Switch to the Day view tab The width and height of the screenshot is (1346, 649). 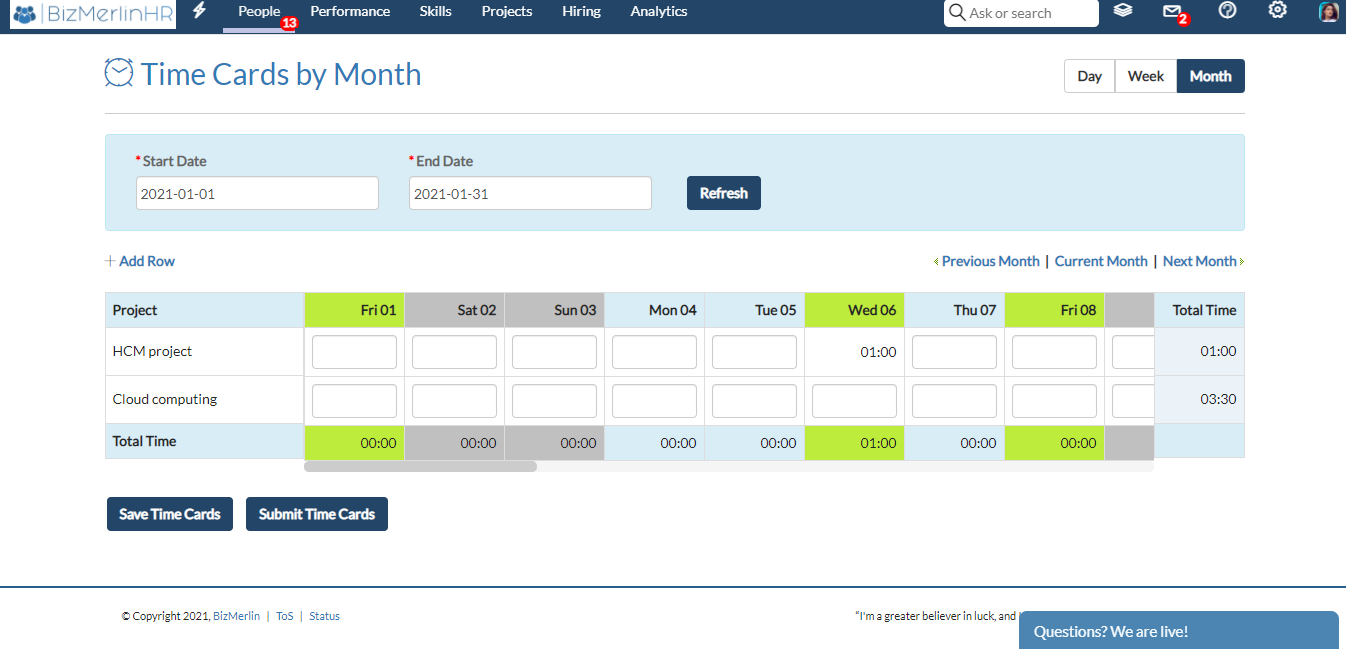[1088, 75]
